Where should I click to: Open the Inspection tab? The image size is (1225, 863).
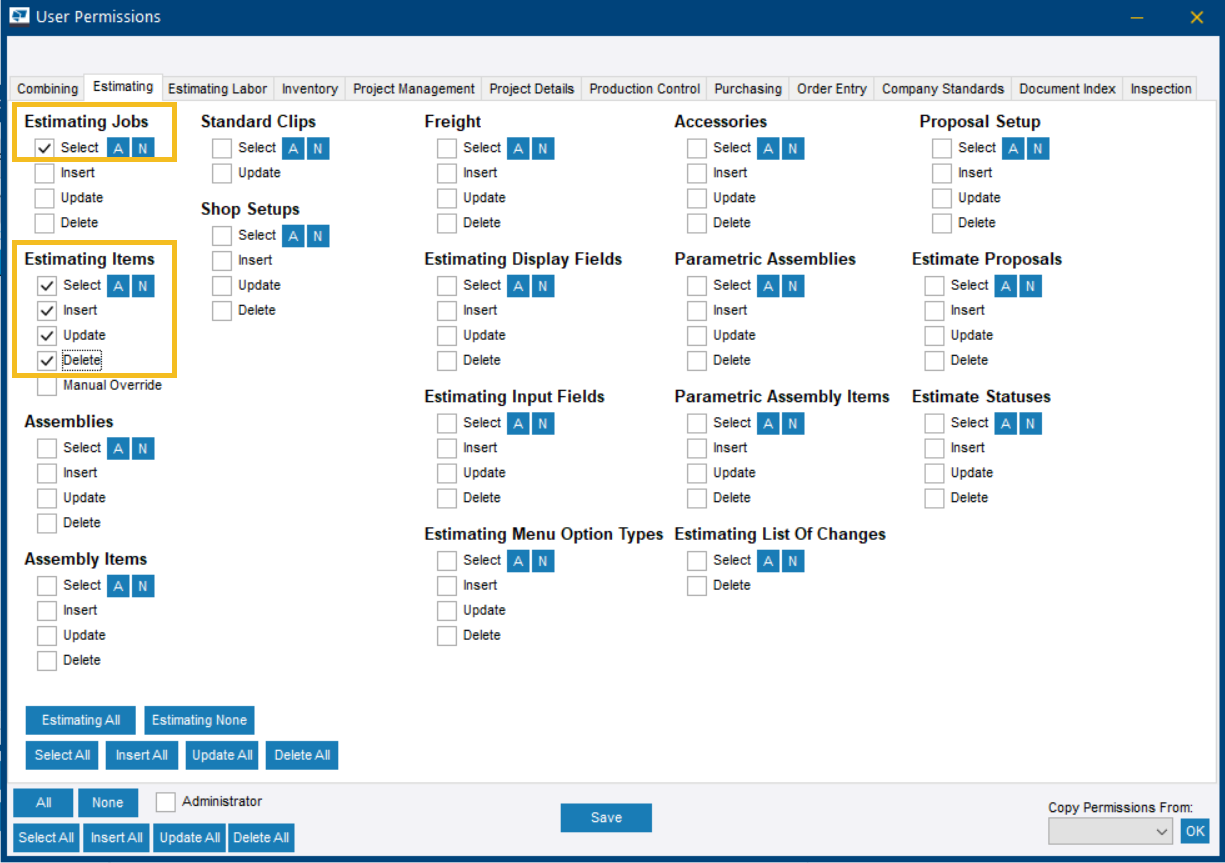tap(1161, 89)
